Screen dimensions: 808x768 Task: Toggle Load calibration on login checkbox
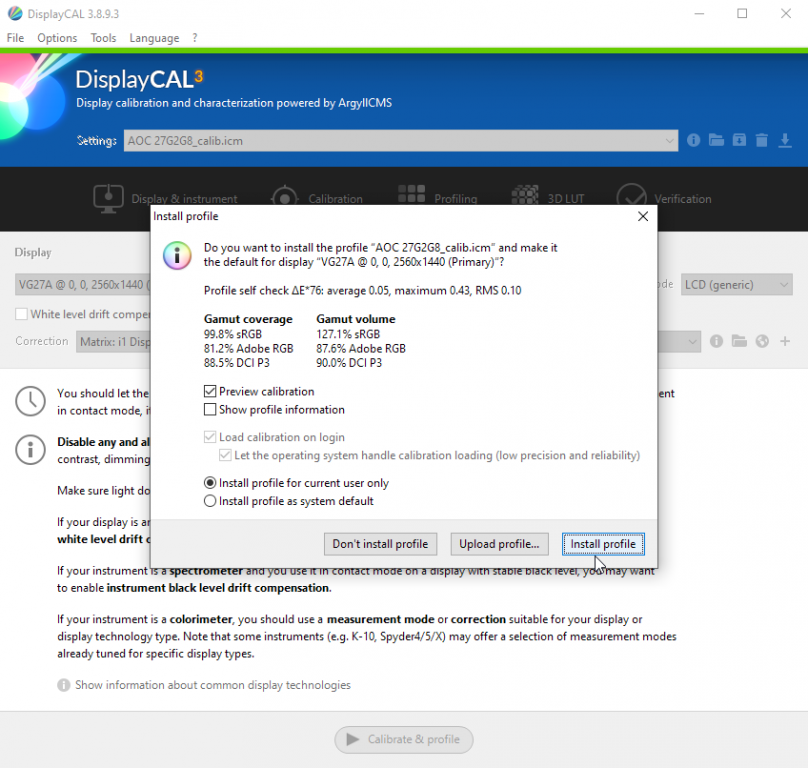click(x=210, y=437)
